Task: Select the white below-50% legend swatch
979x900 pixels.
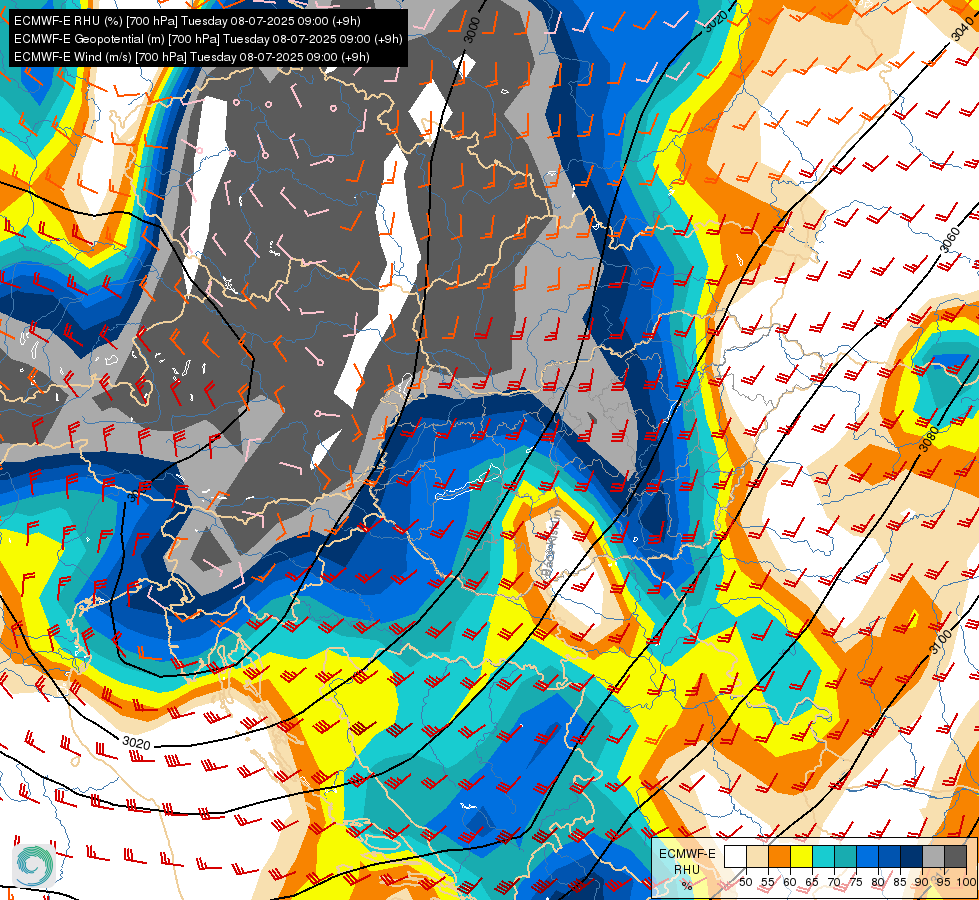Action: coord(735,856)
